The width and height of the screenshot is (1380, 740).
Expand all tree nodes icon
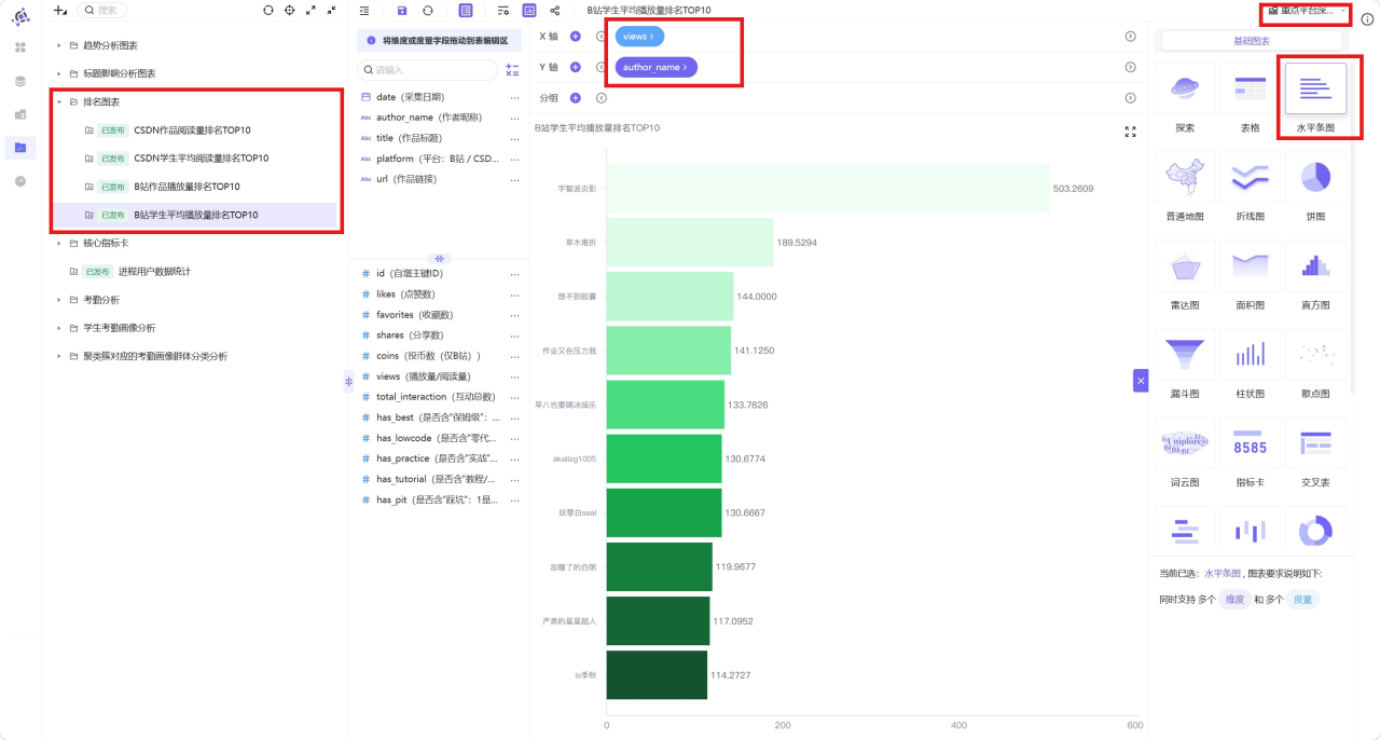tap(311, 10)
